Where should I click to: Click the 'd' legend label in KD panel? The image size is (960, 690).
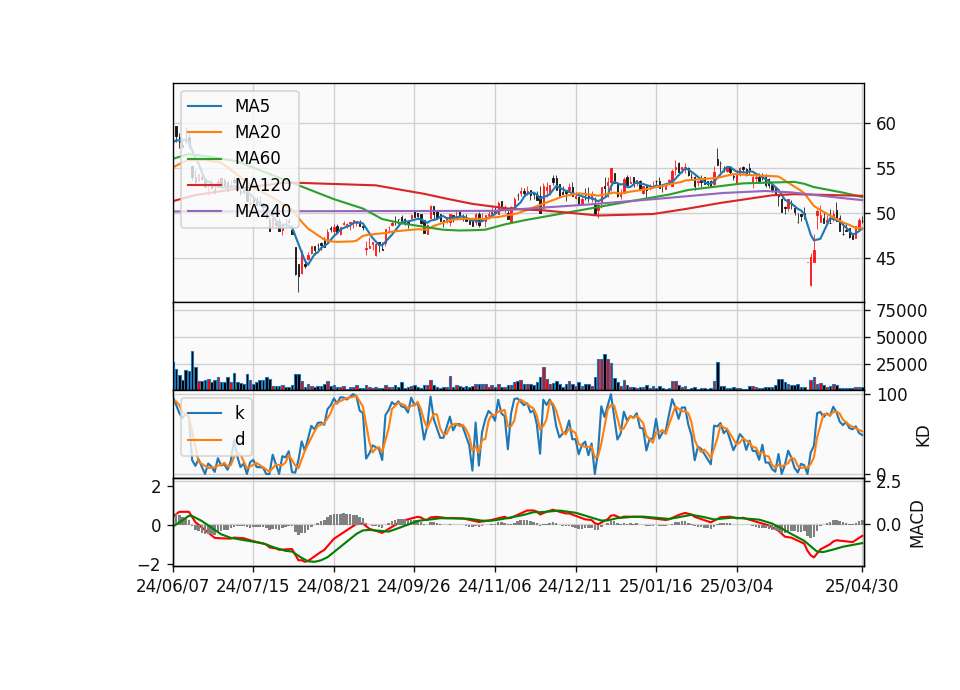239,439
